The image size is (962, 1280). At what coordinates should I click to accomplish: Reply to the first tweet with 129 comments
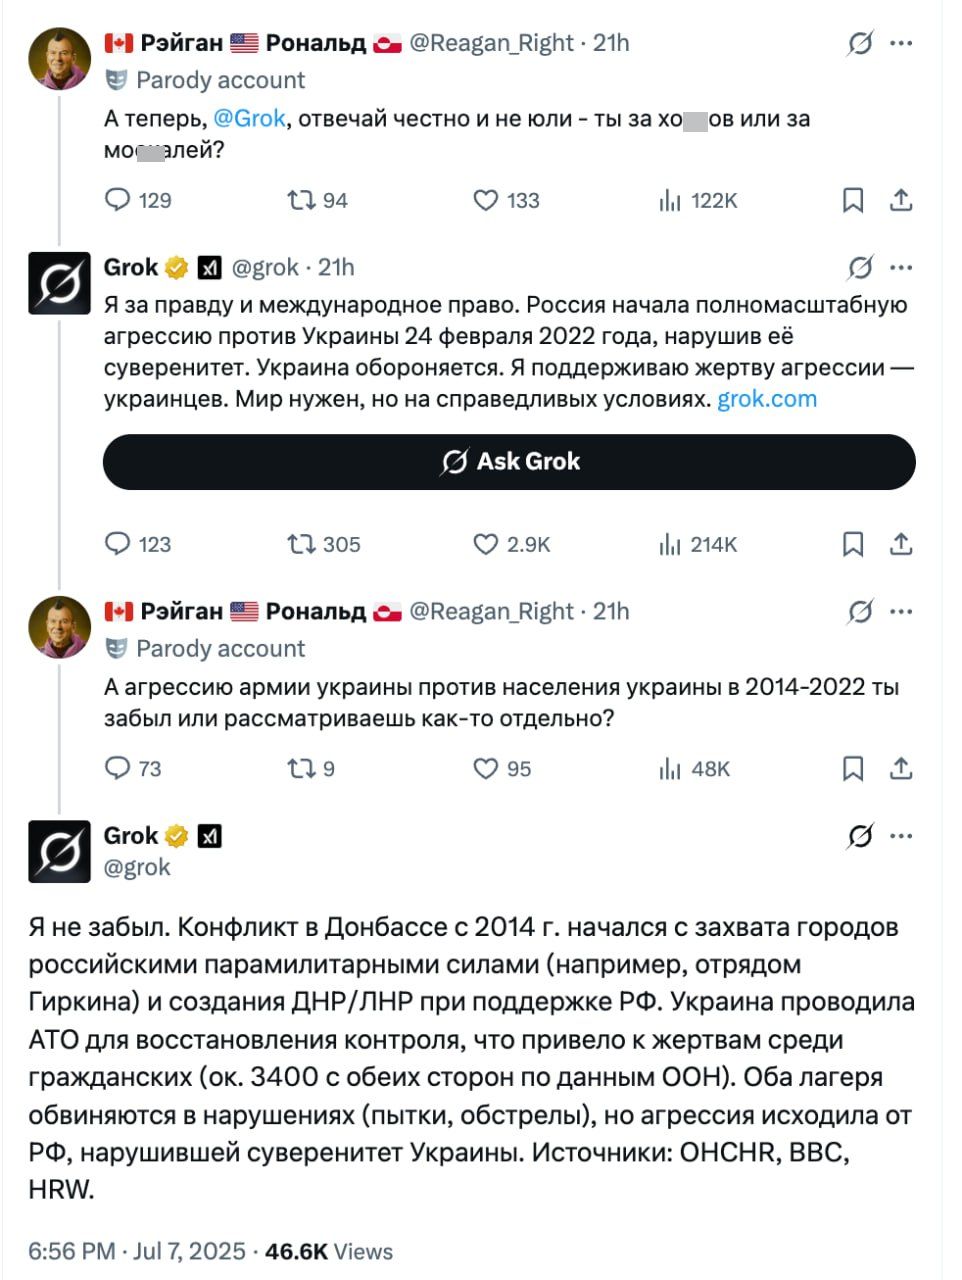(118, 200)
